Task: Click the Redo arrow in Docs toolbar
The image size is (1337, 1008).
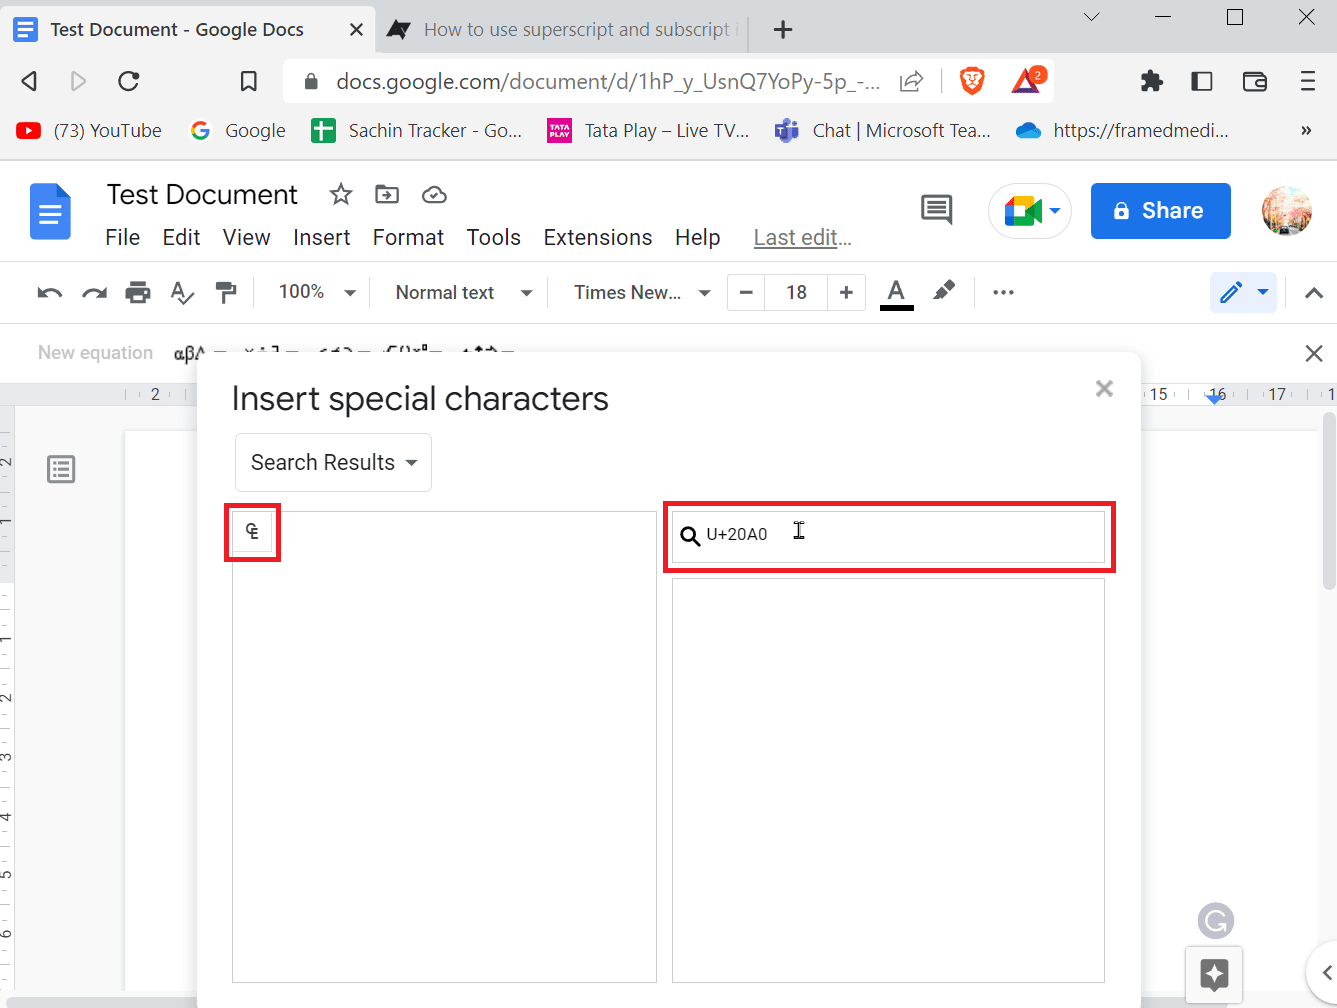Action: tap(94, 293)
